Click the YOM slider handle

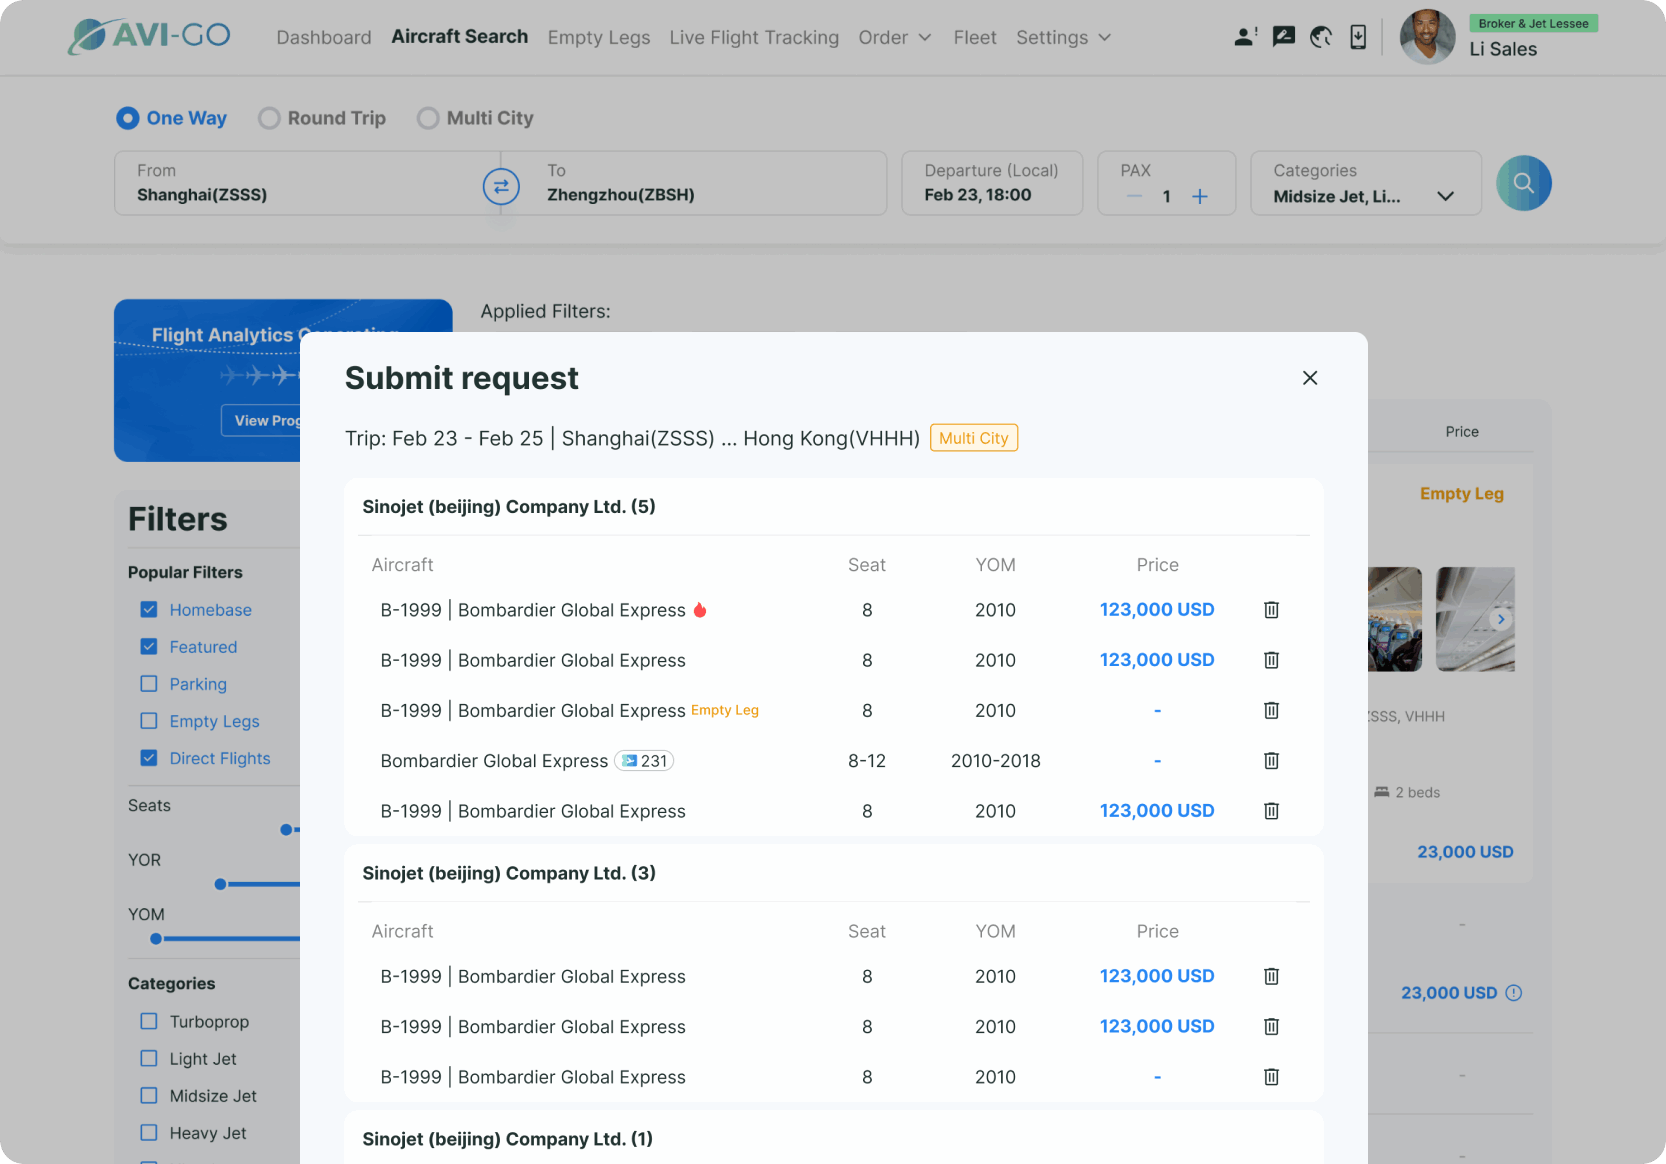[156, 938]
